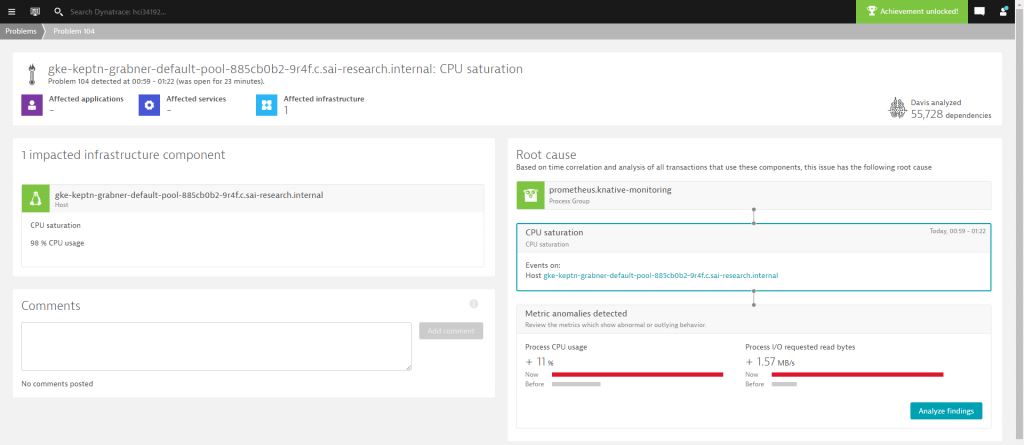Click the purple Affected applications icon
The height and width of the screenshot is (445, 1024).
click(32, 104)
